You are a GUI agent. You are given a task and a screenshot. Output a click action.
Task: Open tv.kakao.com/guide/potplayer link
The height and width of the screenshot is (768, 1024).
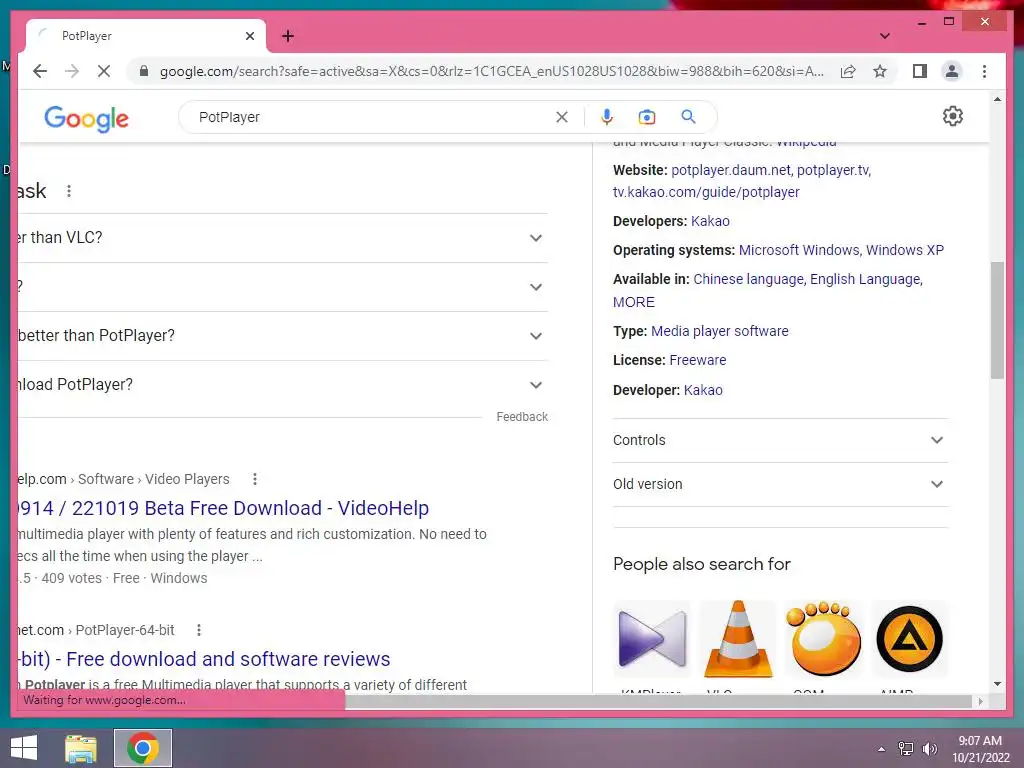click(x=706, y=192)
